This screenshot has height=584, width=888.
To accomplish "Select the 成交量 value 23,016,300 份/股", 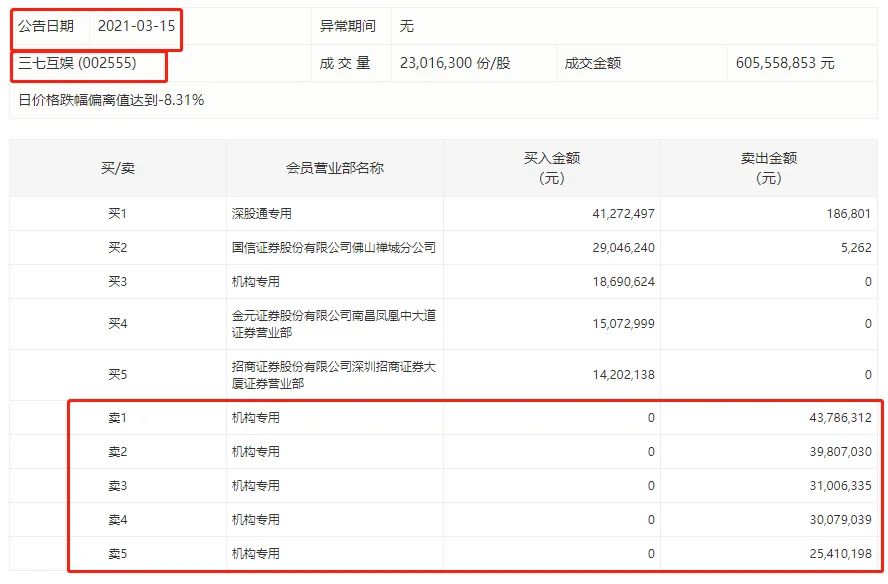I will click(x=449, y=63).
